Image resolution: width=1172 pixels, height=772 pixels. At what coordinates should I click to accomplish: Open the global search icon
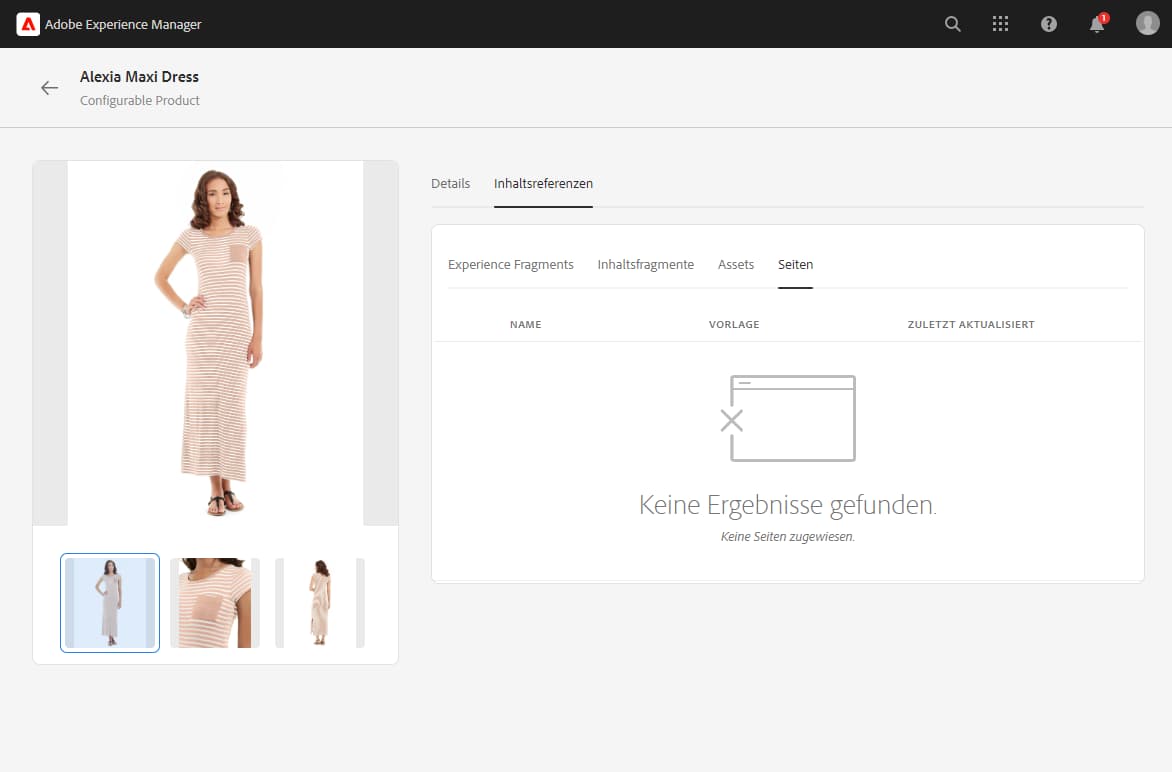(x=952, y=23)
